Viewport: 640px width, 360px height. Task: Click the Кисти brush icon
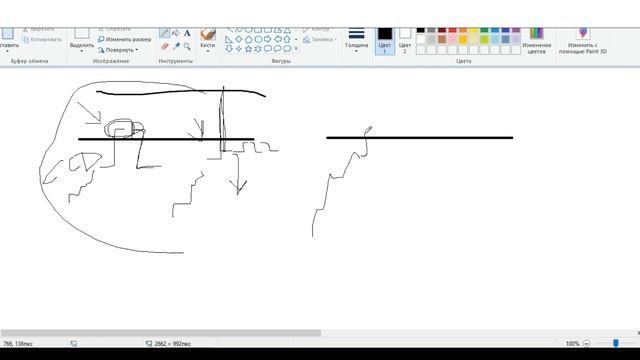click(x=208, y=34)
